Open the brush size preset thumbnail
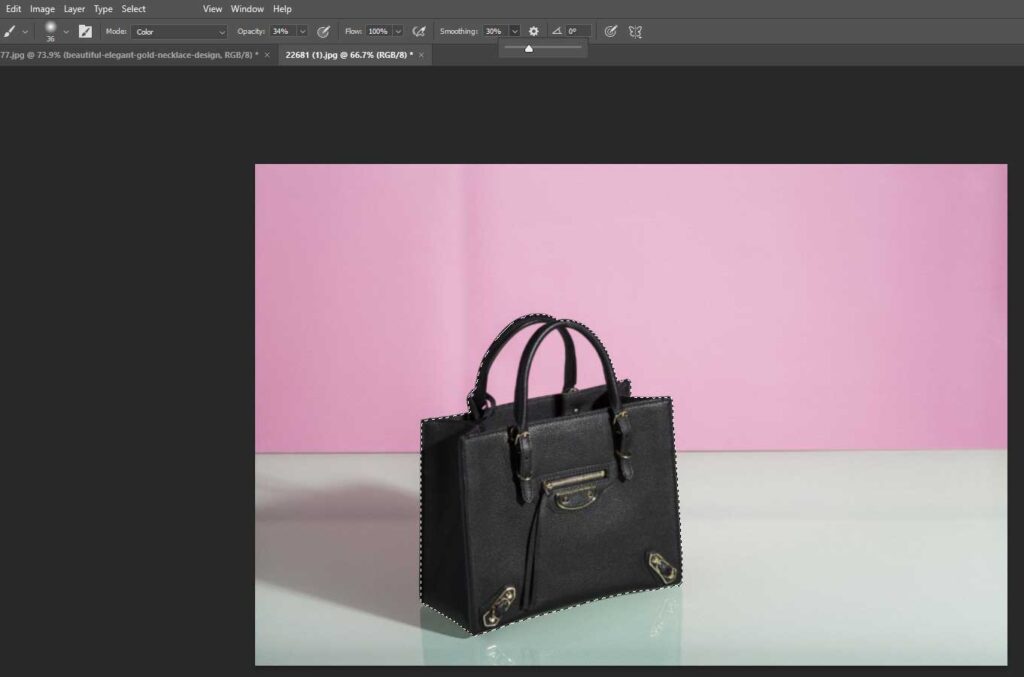 coord(50,29)
